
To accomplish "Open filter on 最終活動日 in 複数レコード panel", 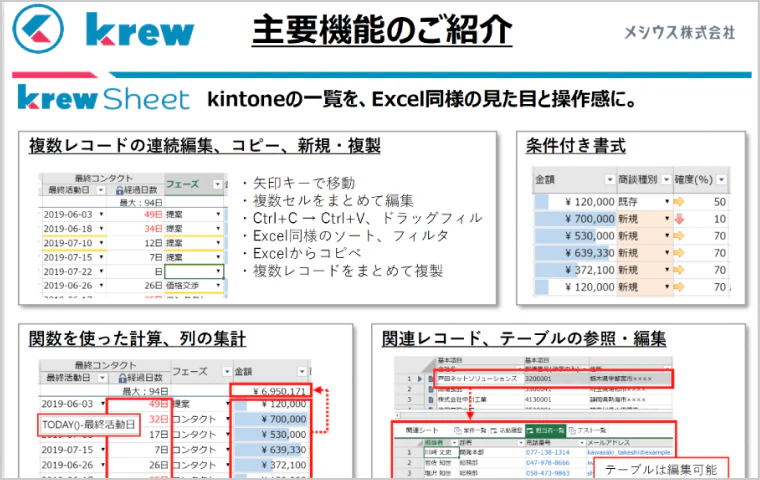I will pyautogui.click(x=101, y=190).
